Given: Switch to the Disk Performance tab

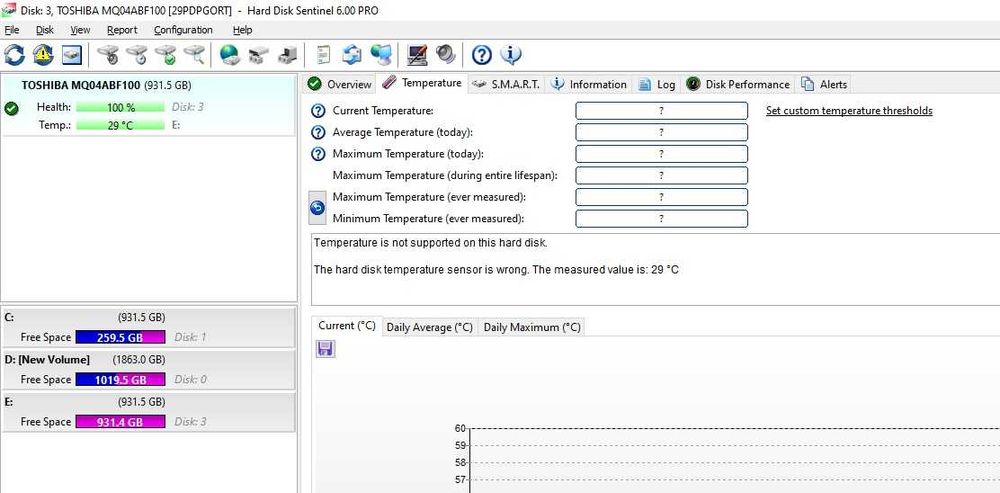Looking at the screenshot, I should tap(739, 84).
